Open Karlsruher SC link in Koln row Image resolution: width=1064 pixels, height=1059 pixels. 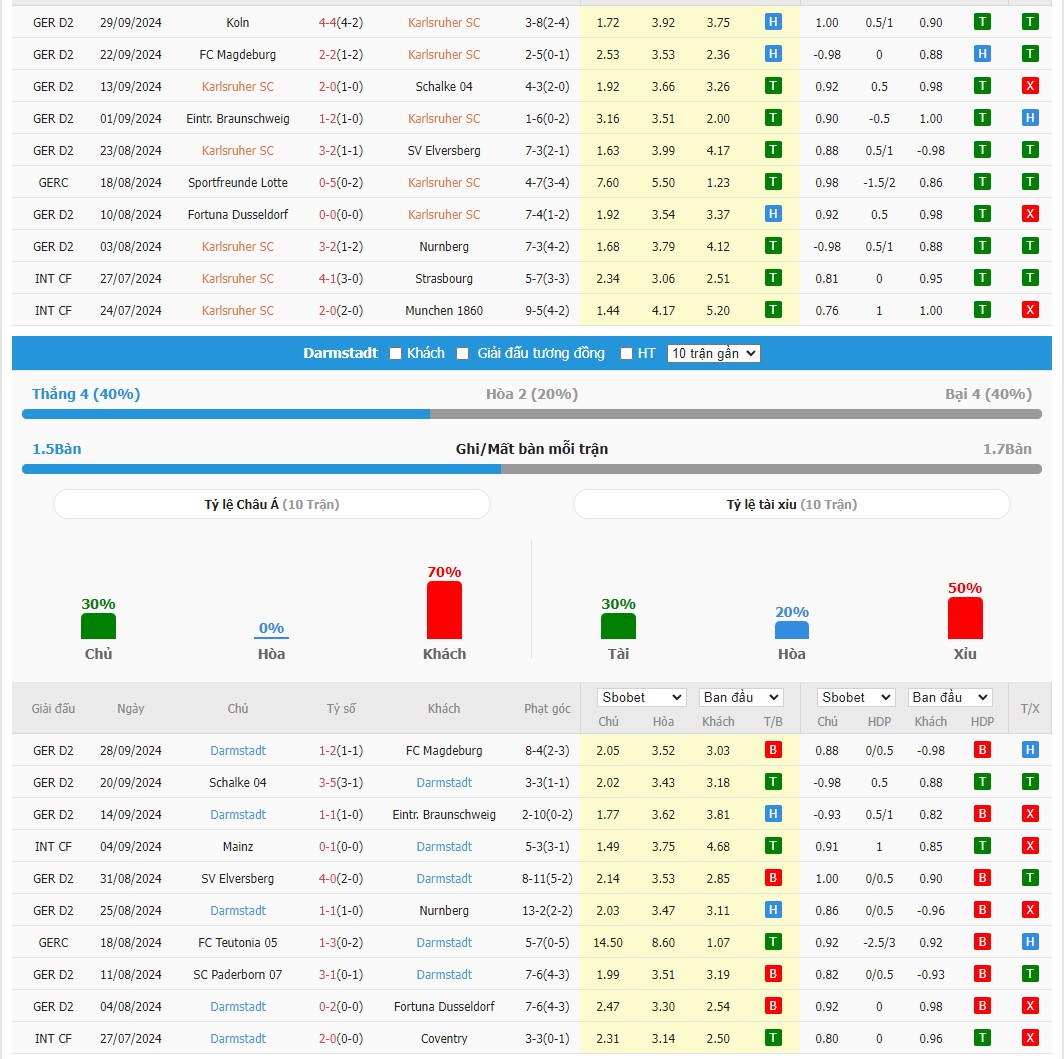coord(444,22)
